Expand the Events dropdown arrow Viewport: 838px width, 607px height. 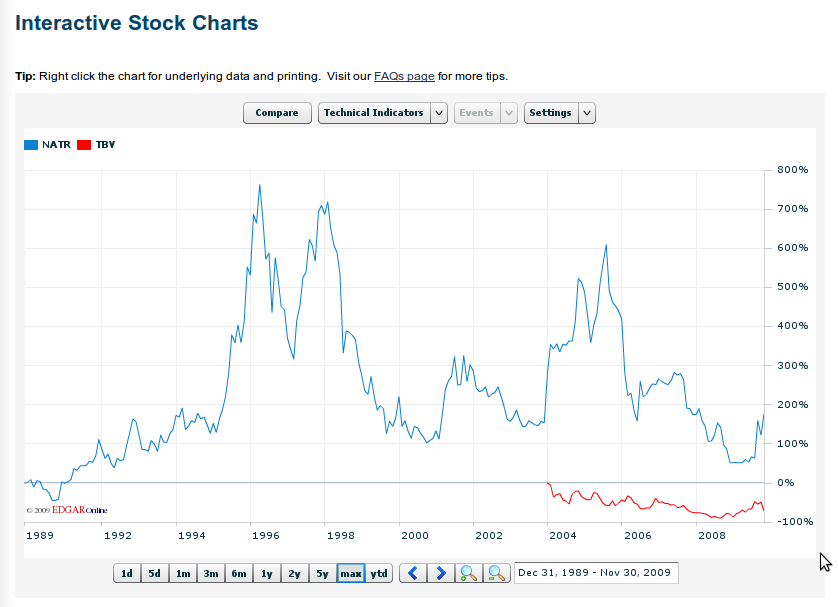point(509,113)
